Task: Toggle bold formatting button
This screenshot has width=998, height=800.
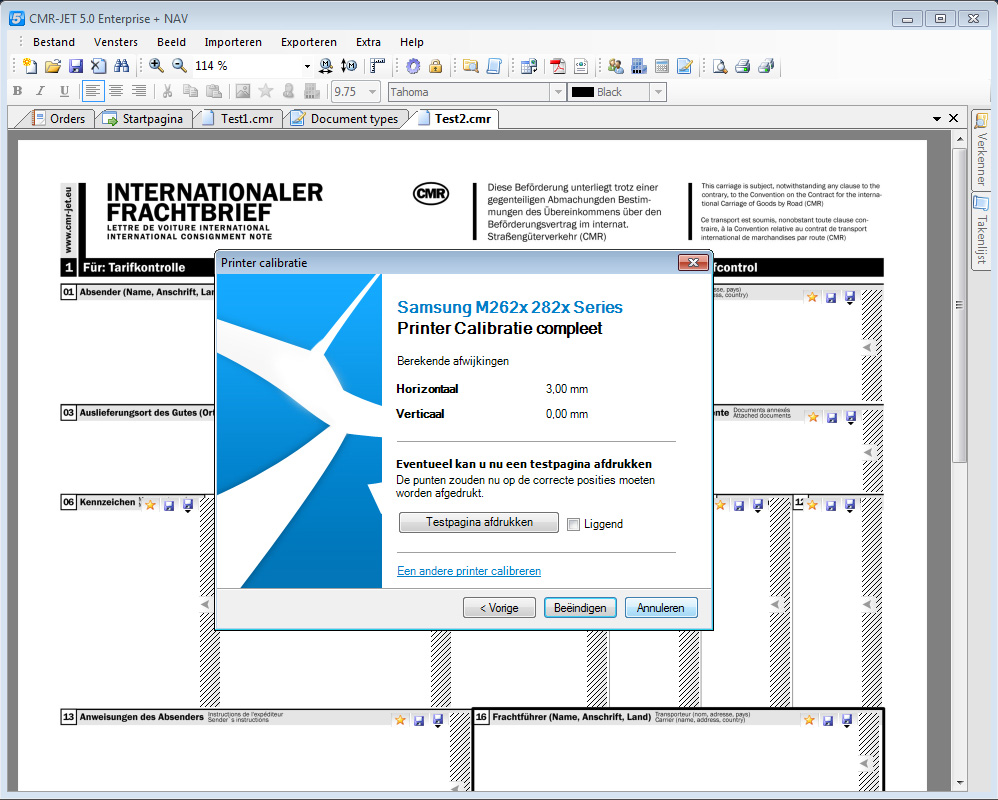Action: (17, 92)
